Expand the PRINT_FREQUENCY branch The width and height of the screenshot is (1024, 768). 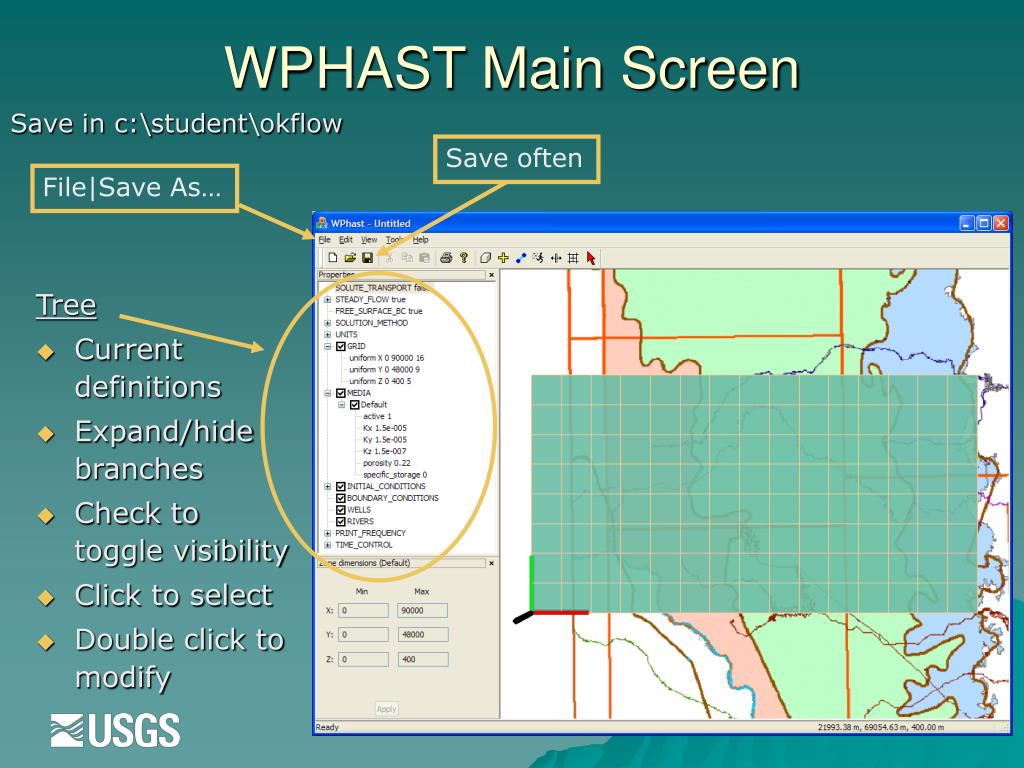[x=328, y=534]
